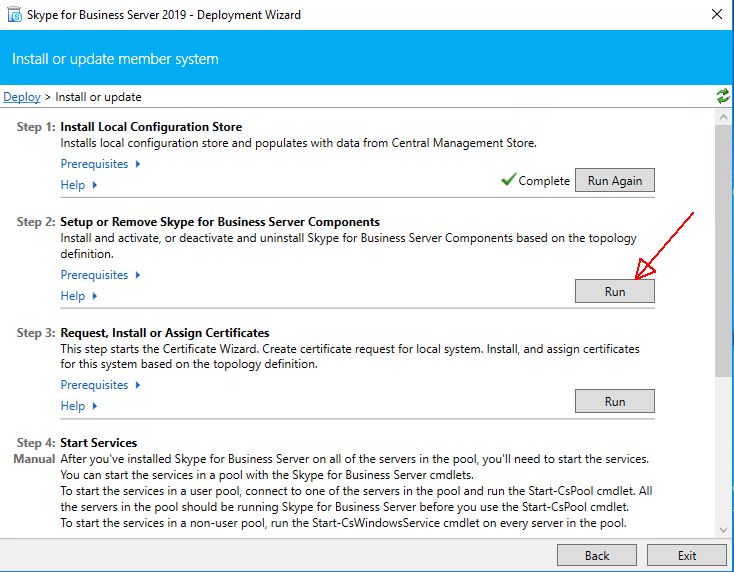Image resolution: width=734 pixels, height=572 pixels.
Task: Expand Prerequisites under Step 3
Action: tap(100, 385)
